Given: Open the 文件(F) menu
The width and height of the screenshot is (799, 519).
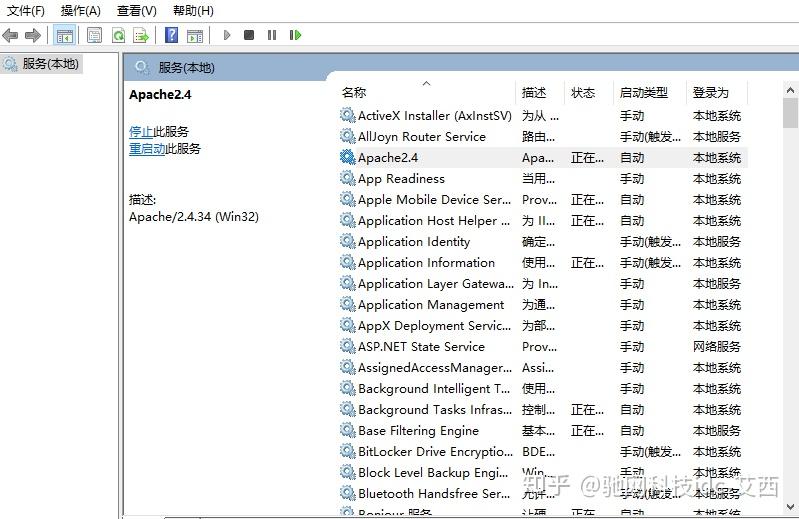Looking at the screenshot, I should point(25,11).
